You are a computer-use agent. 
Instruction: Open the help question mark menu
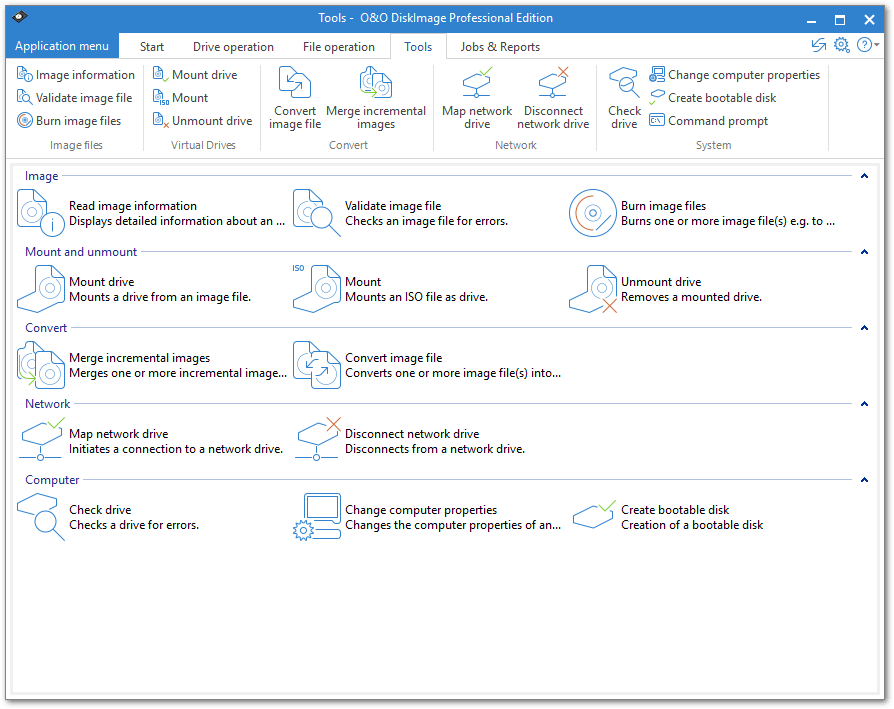[868, 45]
